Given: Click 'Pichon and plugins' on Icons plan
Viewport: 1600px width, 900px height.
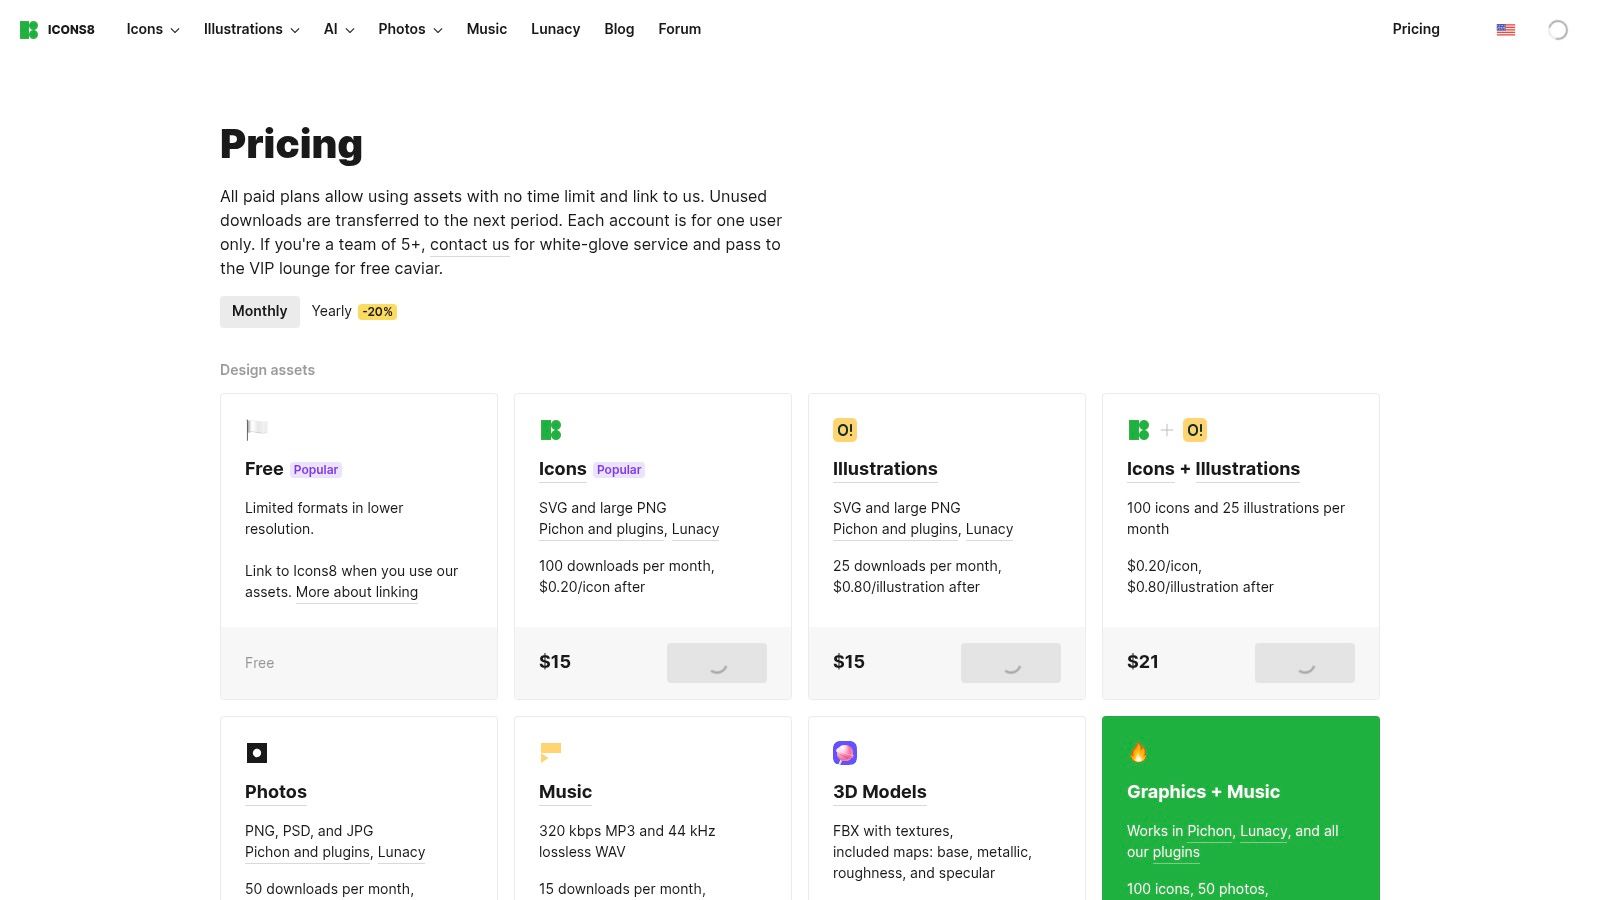Looking at the screenshot, I should (601, 529).
